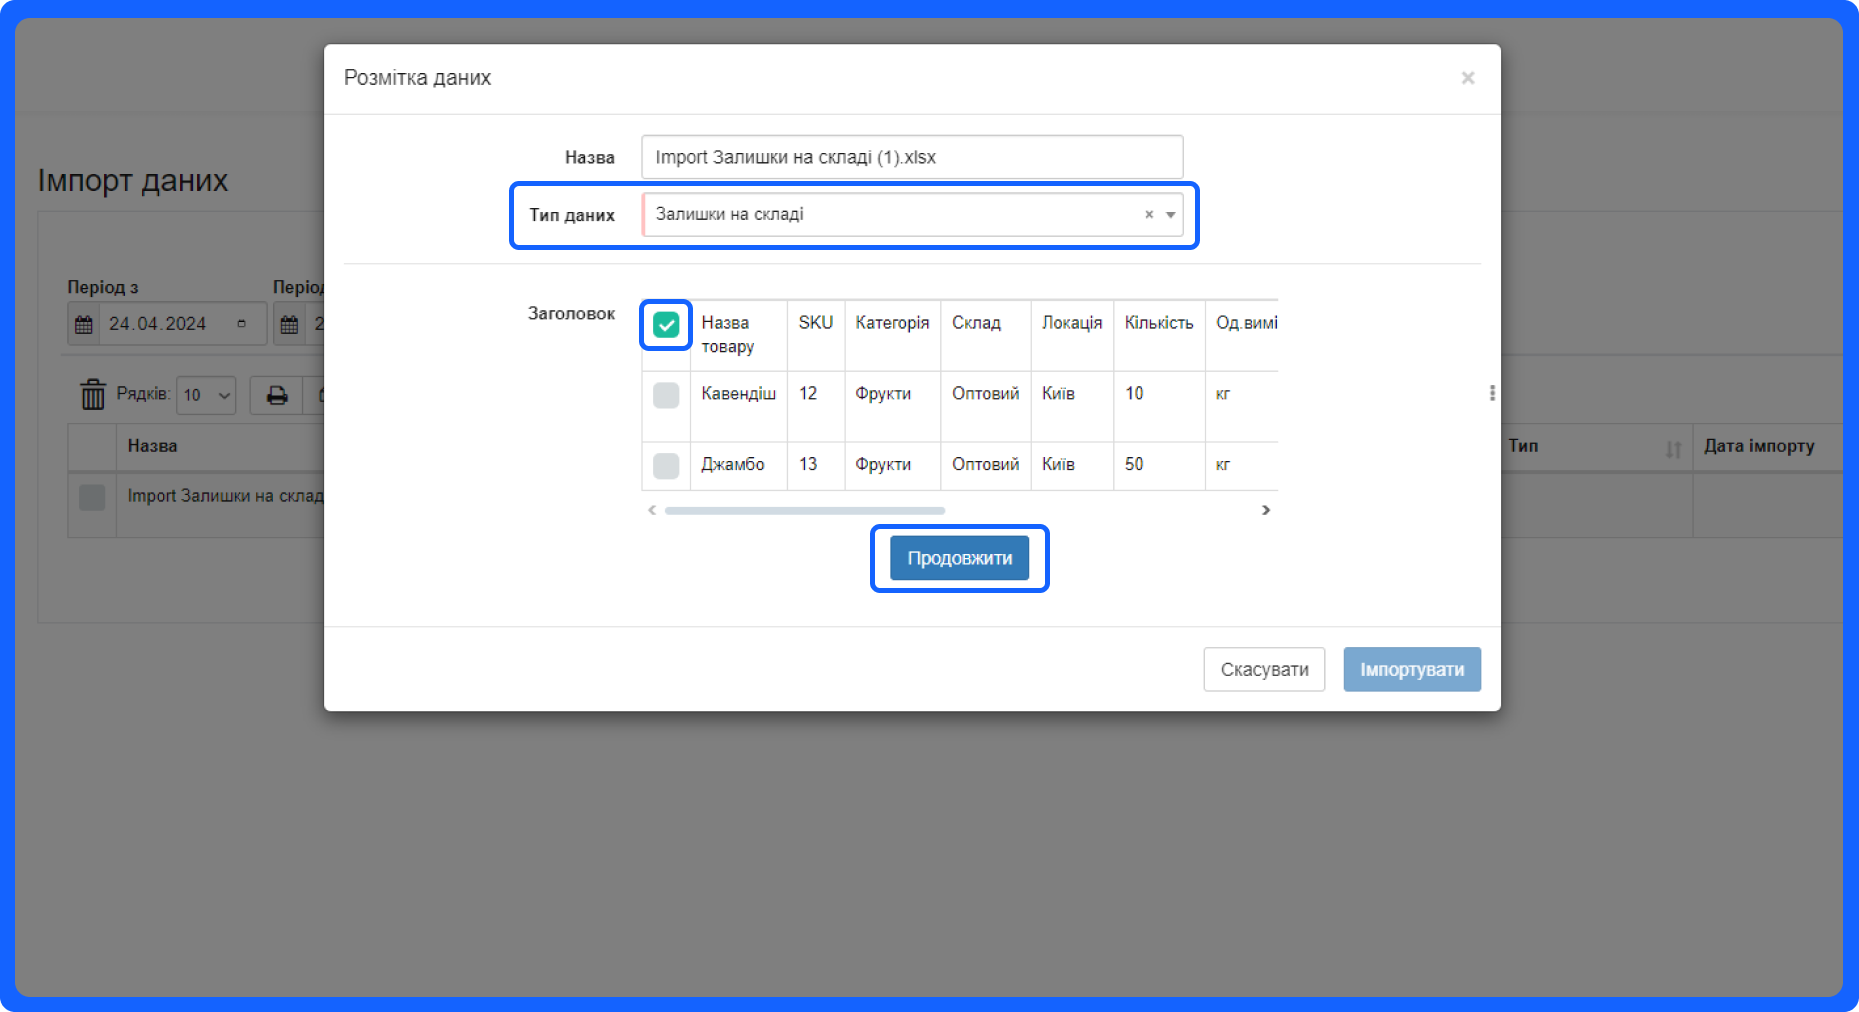
Task: Open the Рядків rows count dropdown
Action: pyautogui.click(x=206, y=395)
